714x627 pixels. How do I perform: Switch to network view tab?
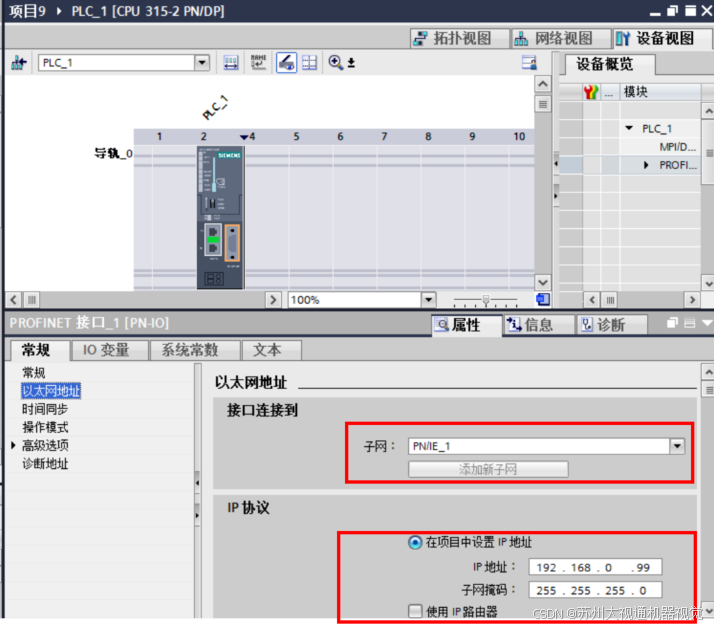tap(561, 39)
